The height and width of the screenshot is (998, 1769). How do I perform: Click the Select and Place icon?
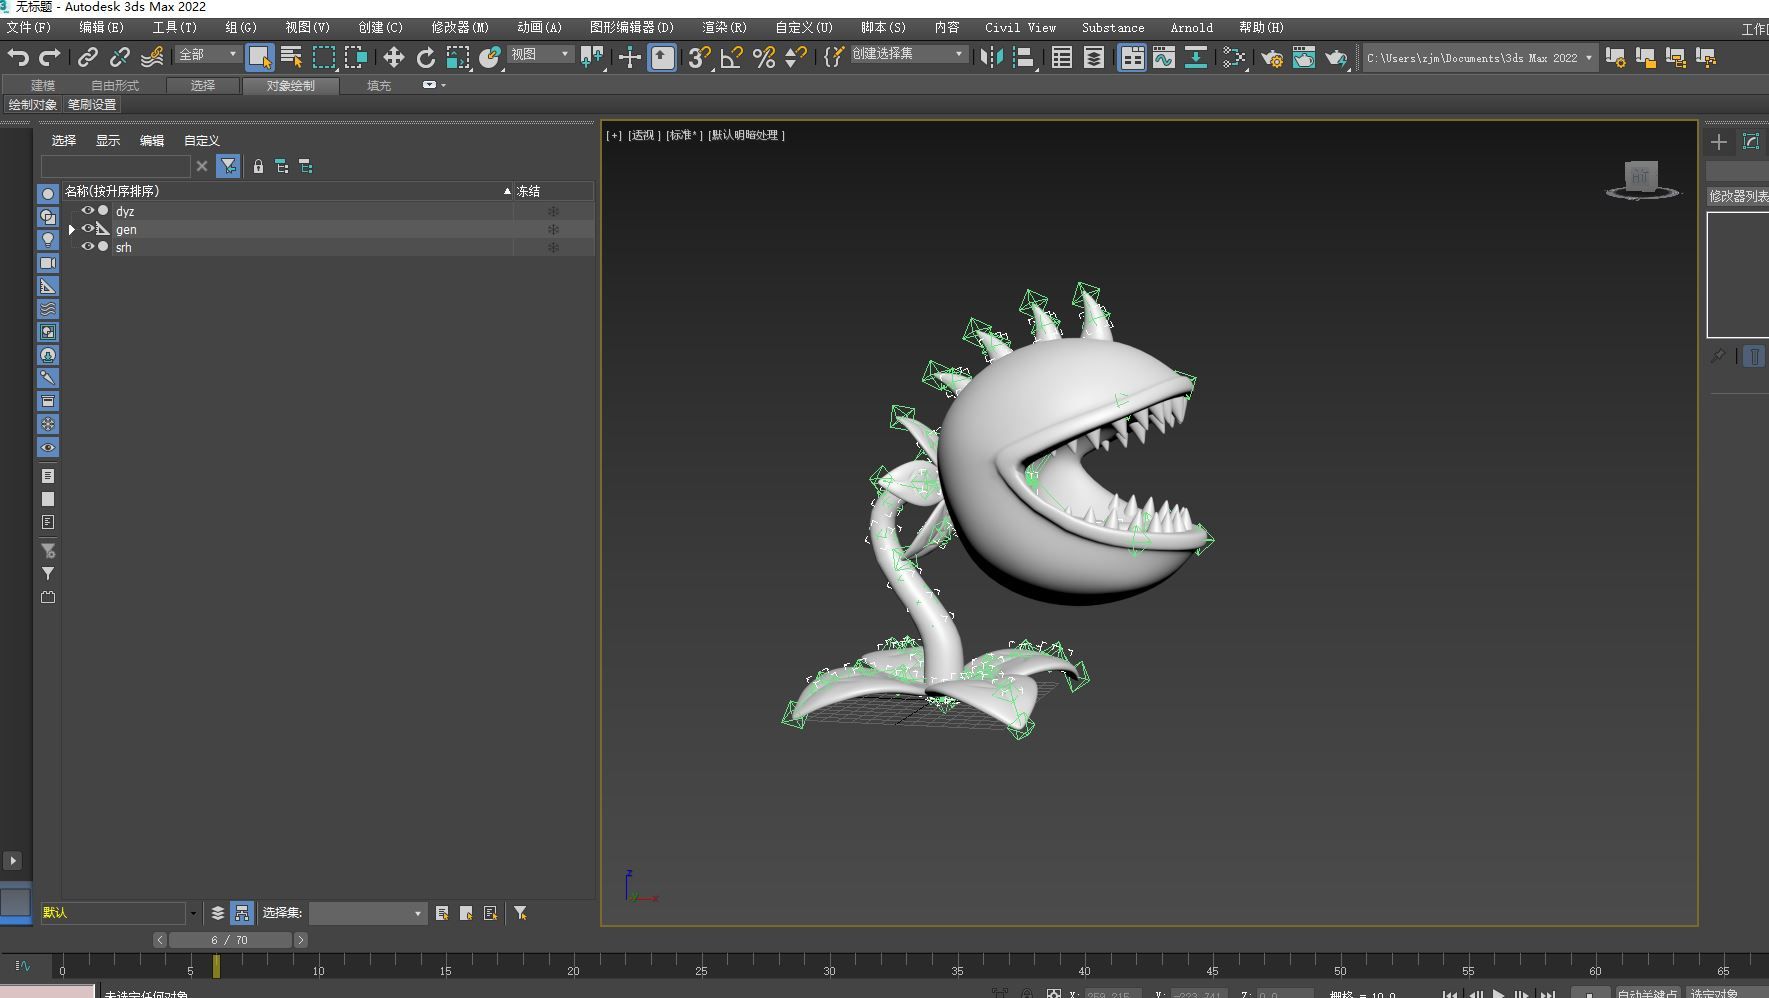pos(490,57)
